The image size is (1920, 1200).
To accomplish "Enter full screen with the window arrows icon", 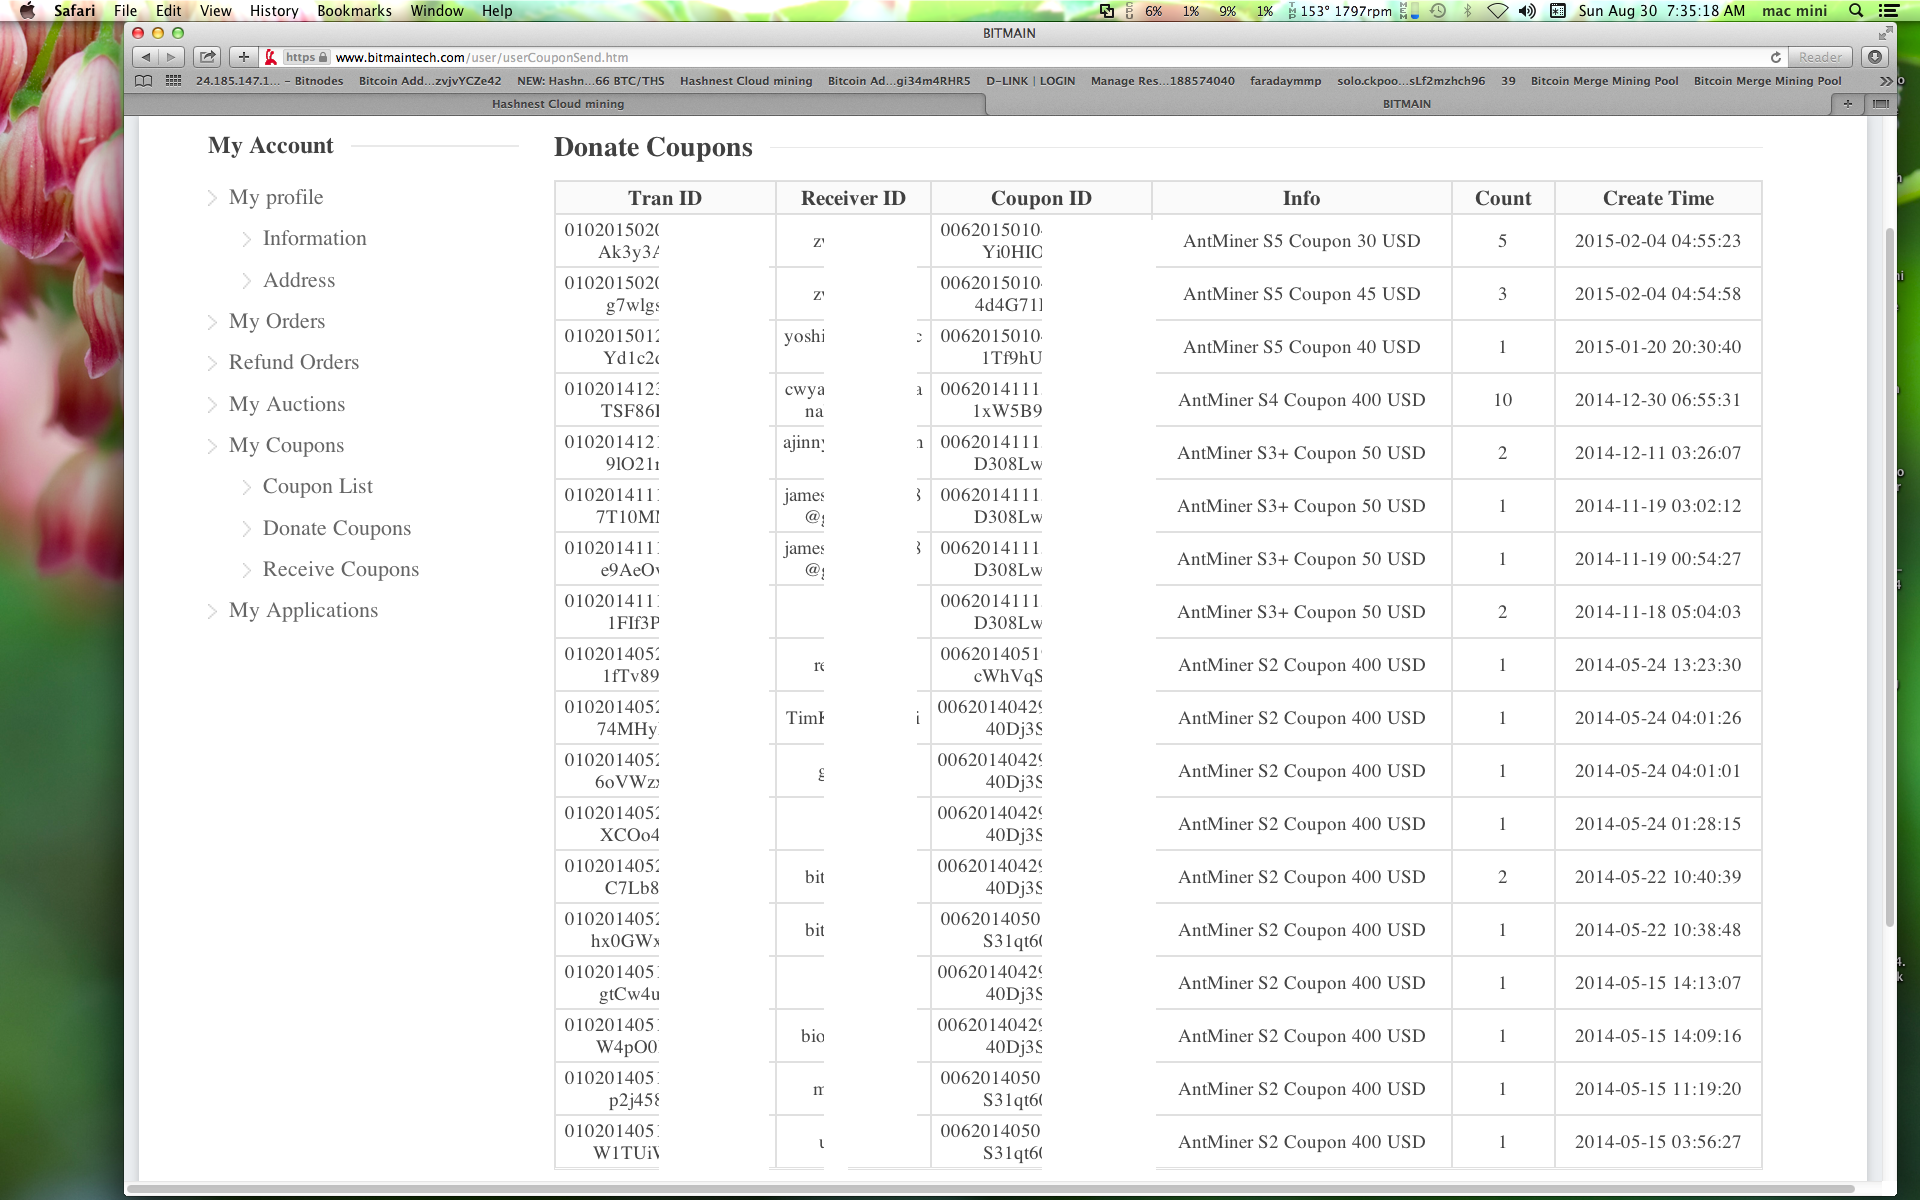I will pos(1885,33).
